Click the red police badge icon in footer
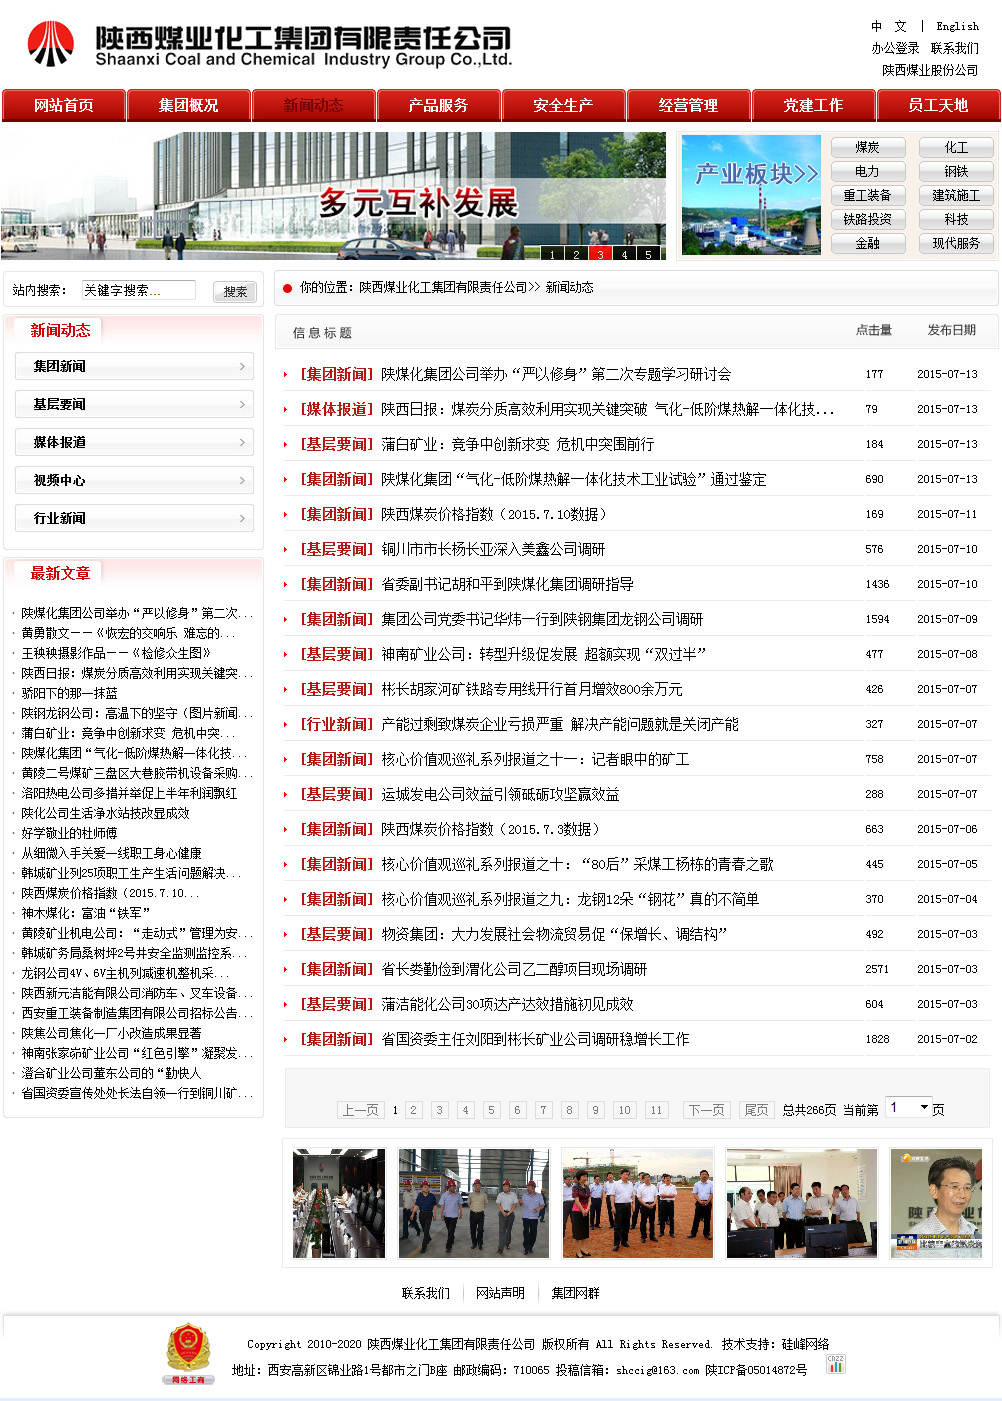The height and width of the screenshot is (1401, 1002). point(188,1352)
